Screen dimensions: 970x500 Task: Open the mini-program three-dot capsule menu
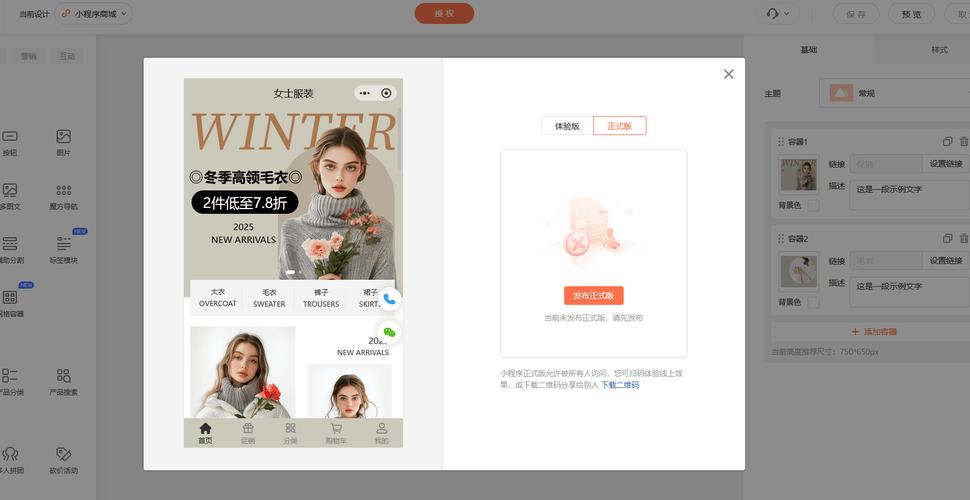[x=365, y=93]
